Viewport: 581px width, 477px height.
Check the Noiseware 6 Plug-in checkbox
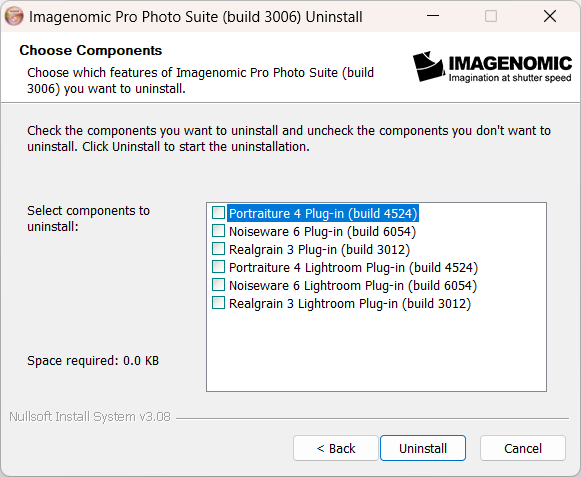[x=218, y=231]
